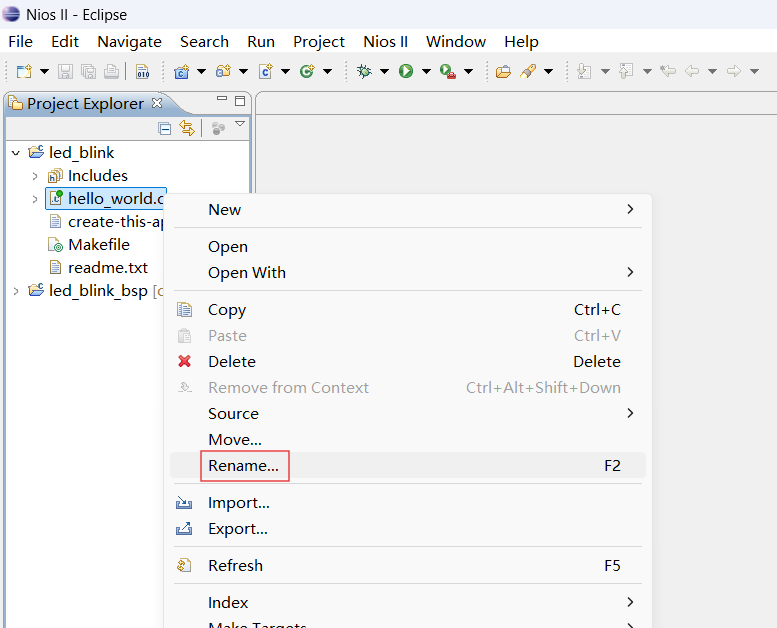Open the Run configurations dropdown arrow
Viewport: 777px width, 628px height.
pyautogui.click(x=426, y=71)
